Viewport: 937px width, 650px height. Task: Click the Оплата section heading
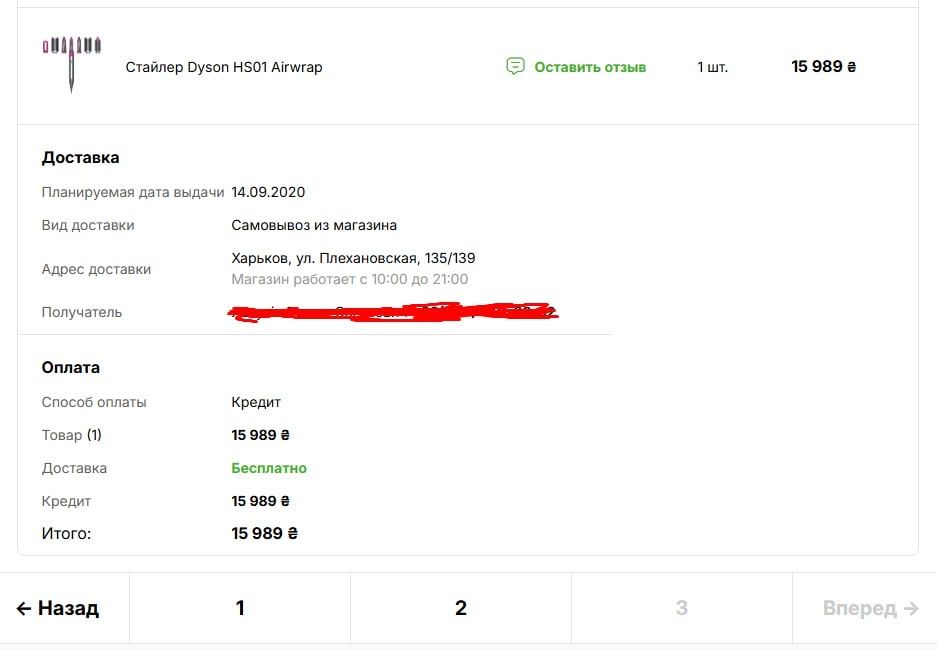71,367
